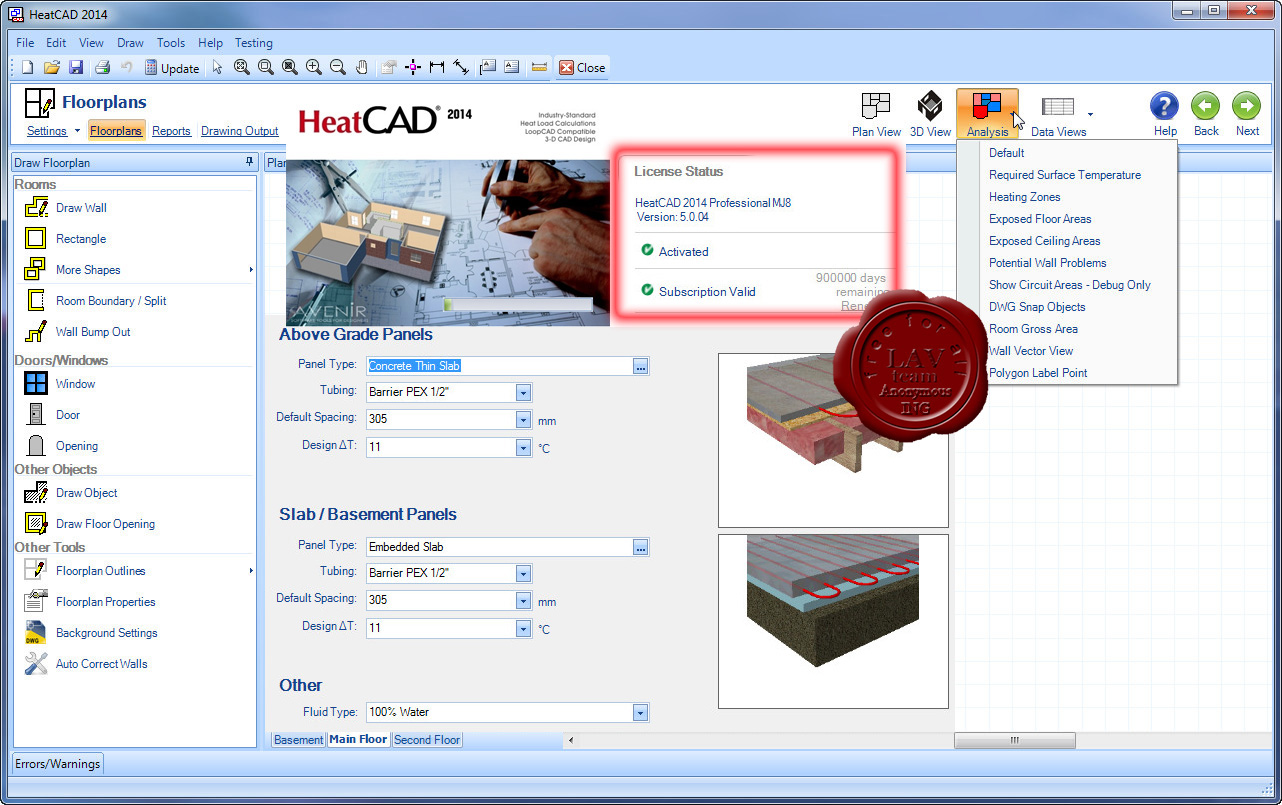Switch to Second Floor tab
The height and width of the screenshot is (805, 1282).
427,740
